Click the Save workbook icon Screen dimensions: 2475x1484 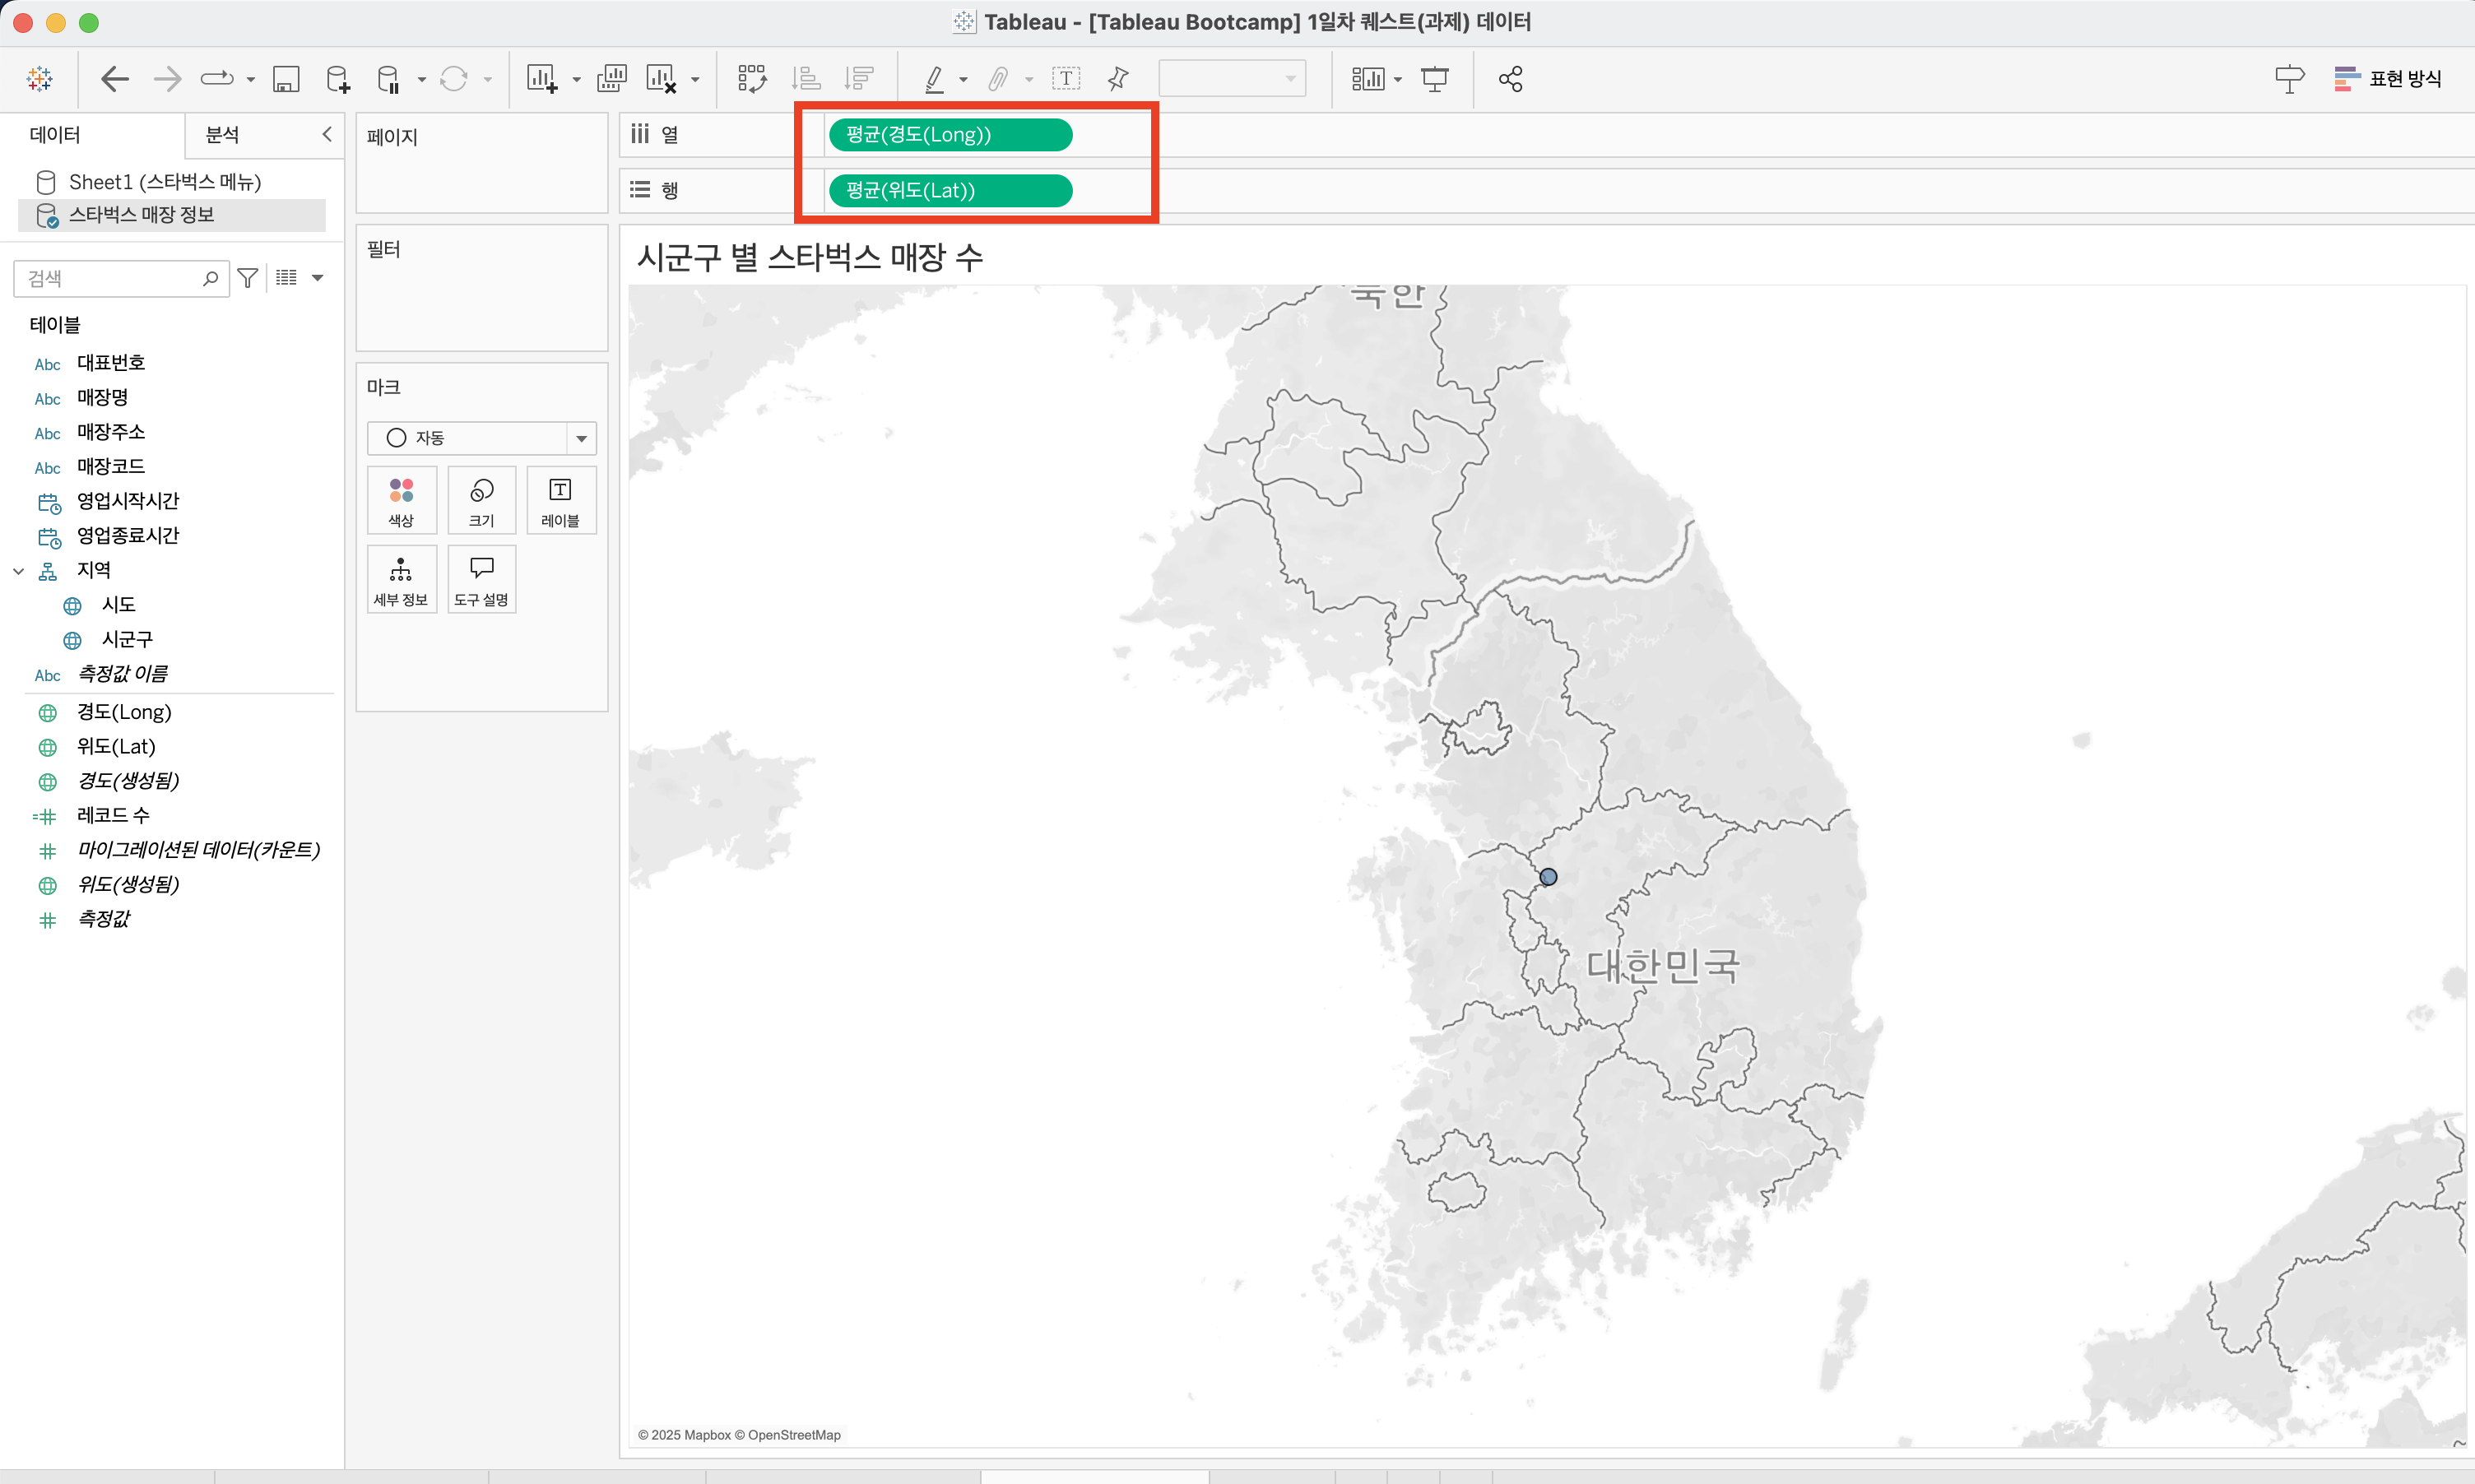tap(286, 79)
